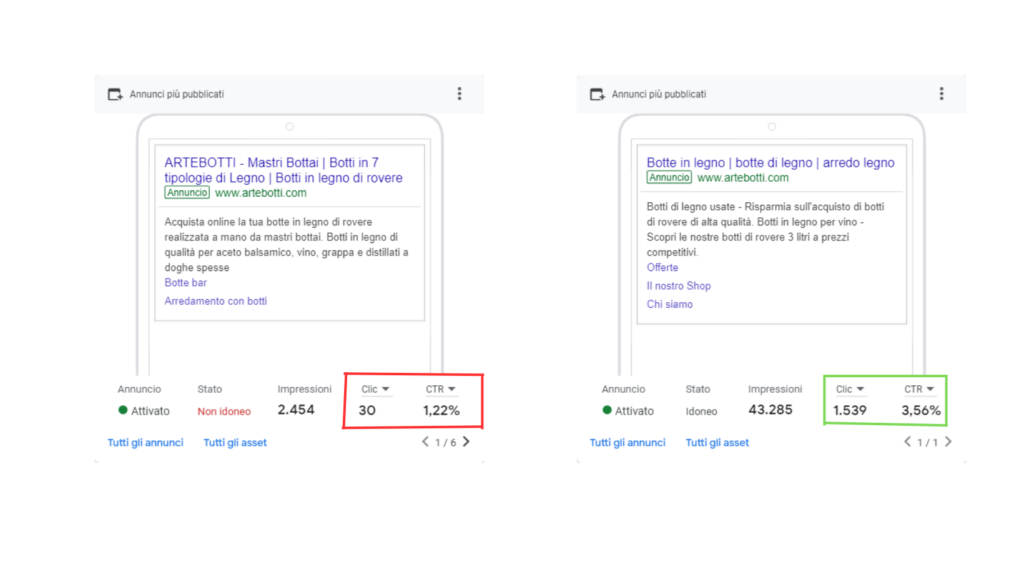The height and width of the screenshot is (577, 1024).
Task: Open 'Tutti gli annunci' link on left card
Action: 146,443
